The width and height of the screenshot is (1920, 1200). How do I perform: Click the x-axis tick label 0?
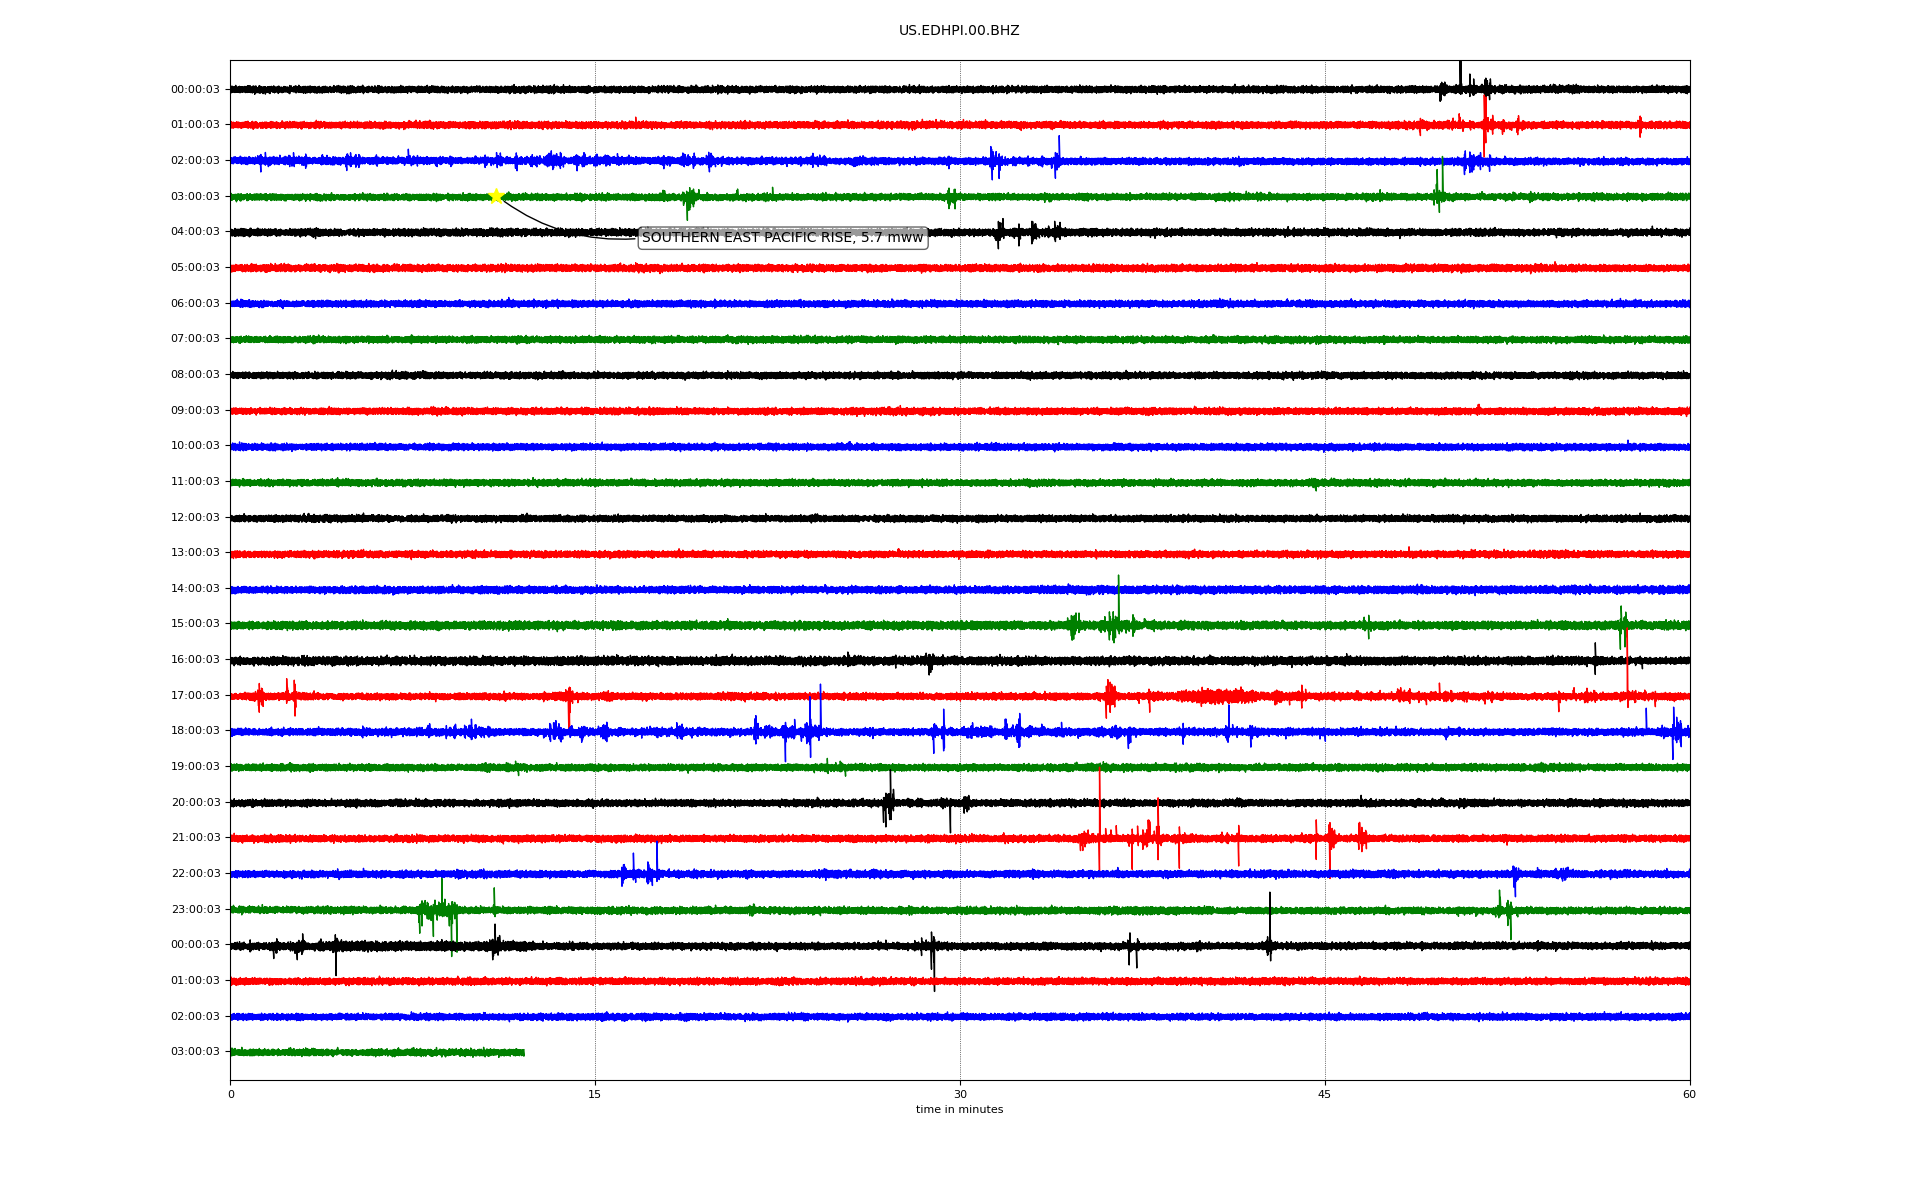pos(231,1094)
